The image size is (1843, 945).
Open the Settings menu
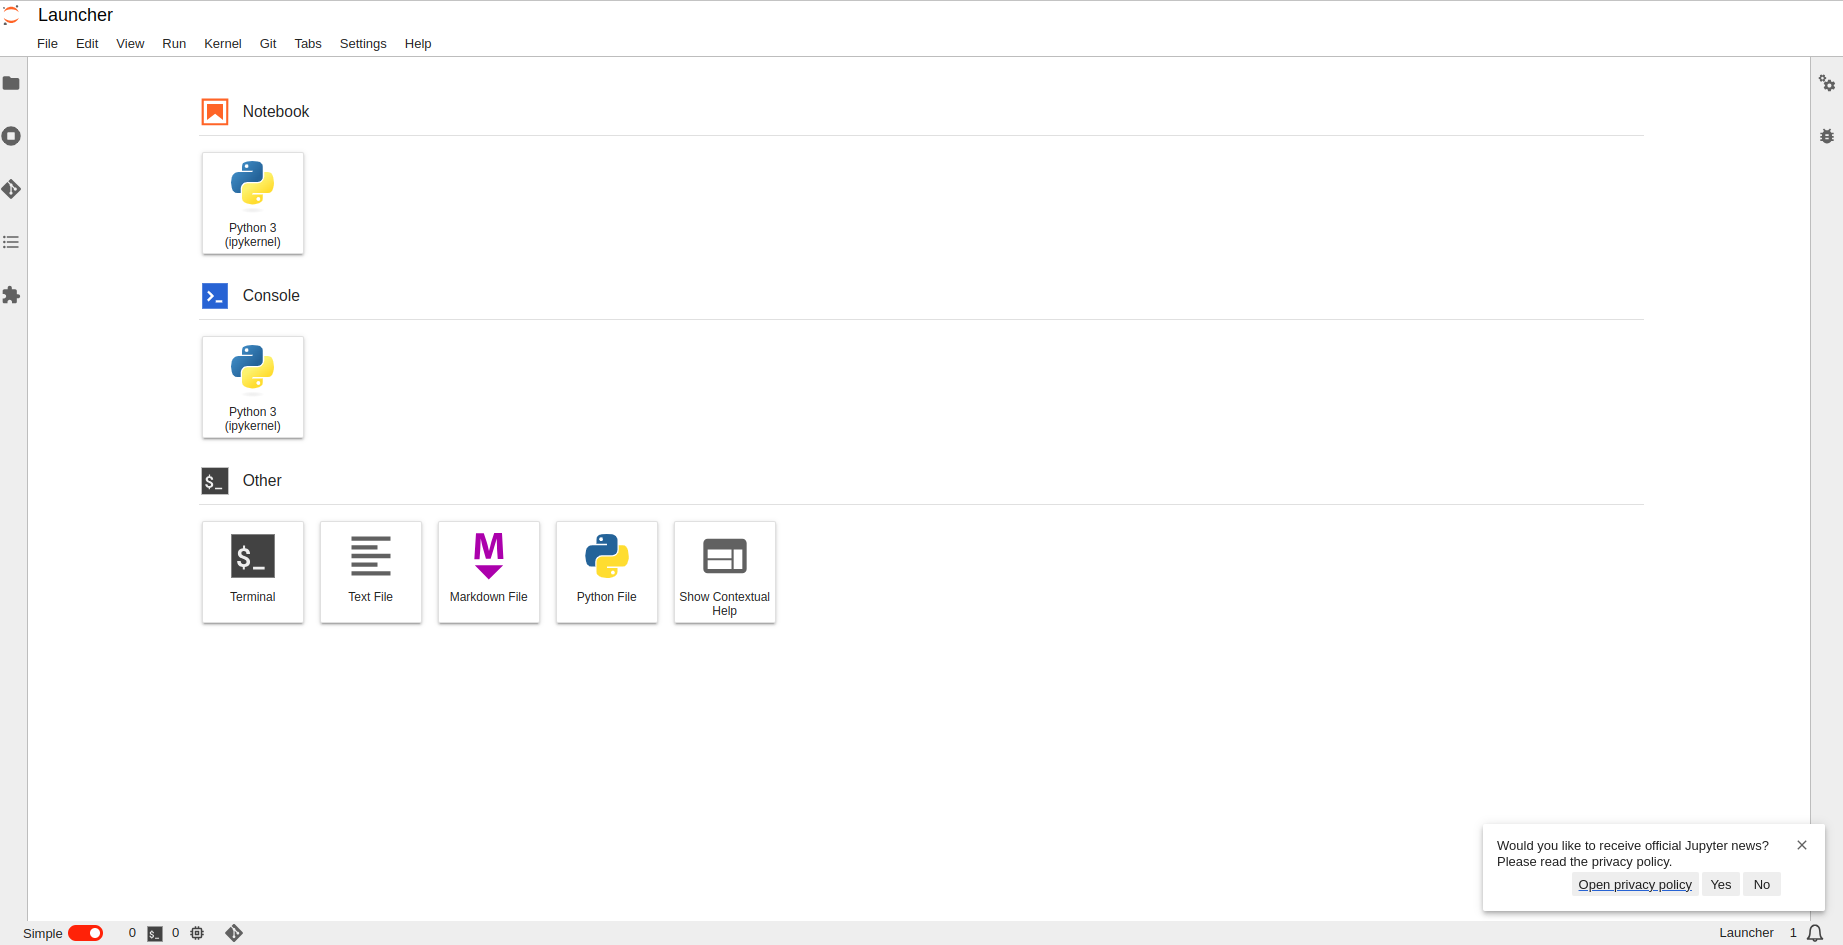tap(363, 44)
